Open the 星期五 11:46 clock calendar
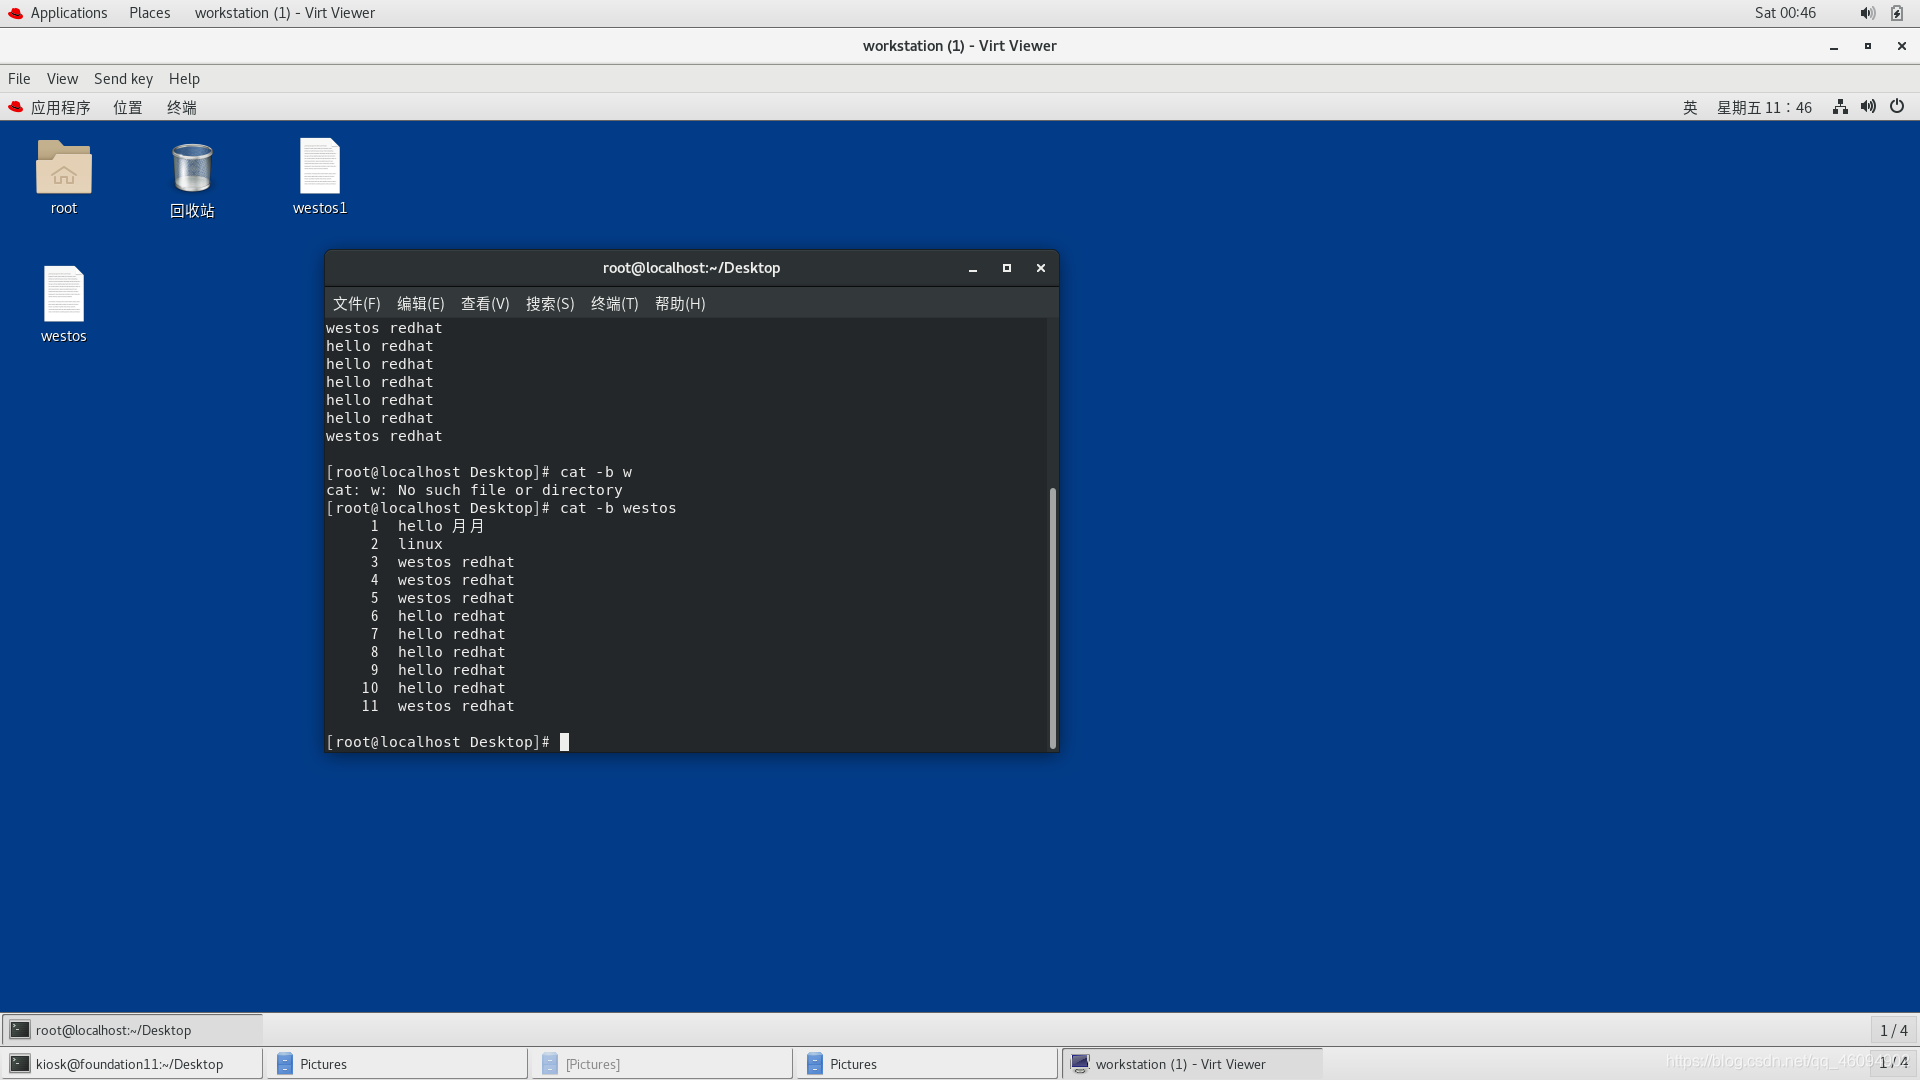1920x1080 pixels. 1764,107
